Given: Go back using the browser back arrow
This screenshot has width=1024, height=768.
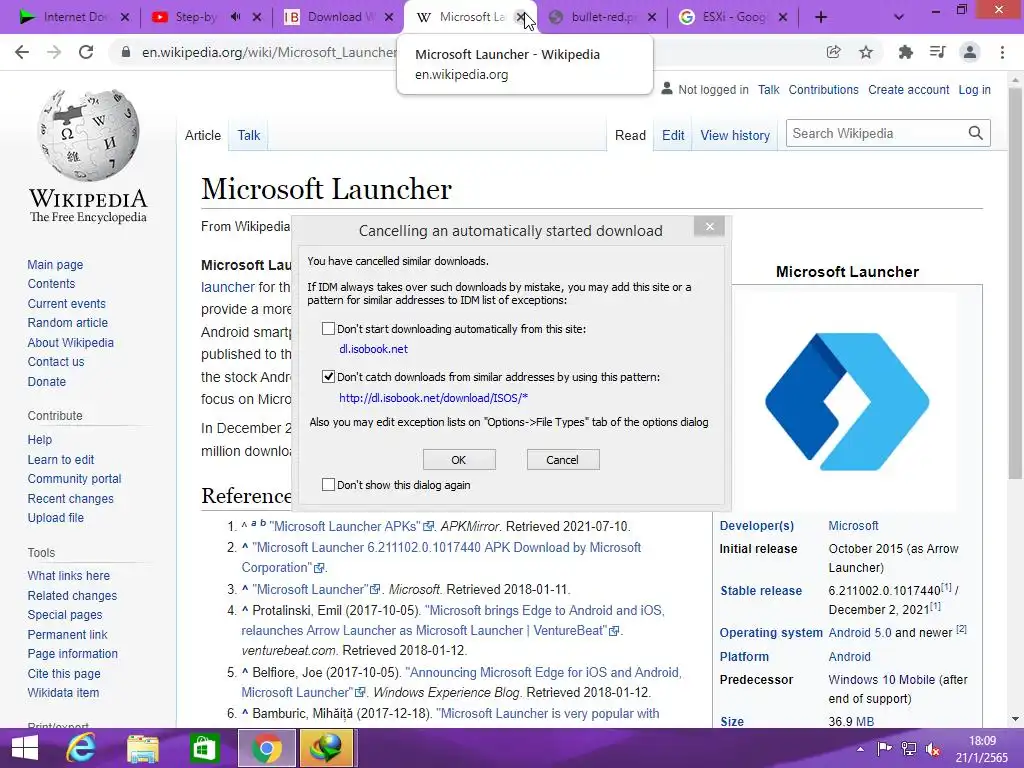Looking at the screenshot, I should pyautogui.click(x=22, y=52).
